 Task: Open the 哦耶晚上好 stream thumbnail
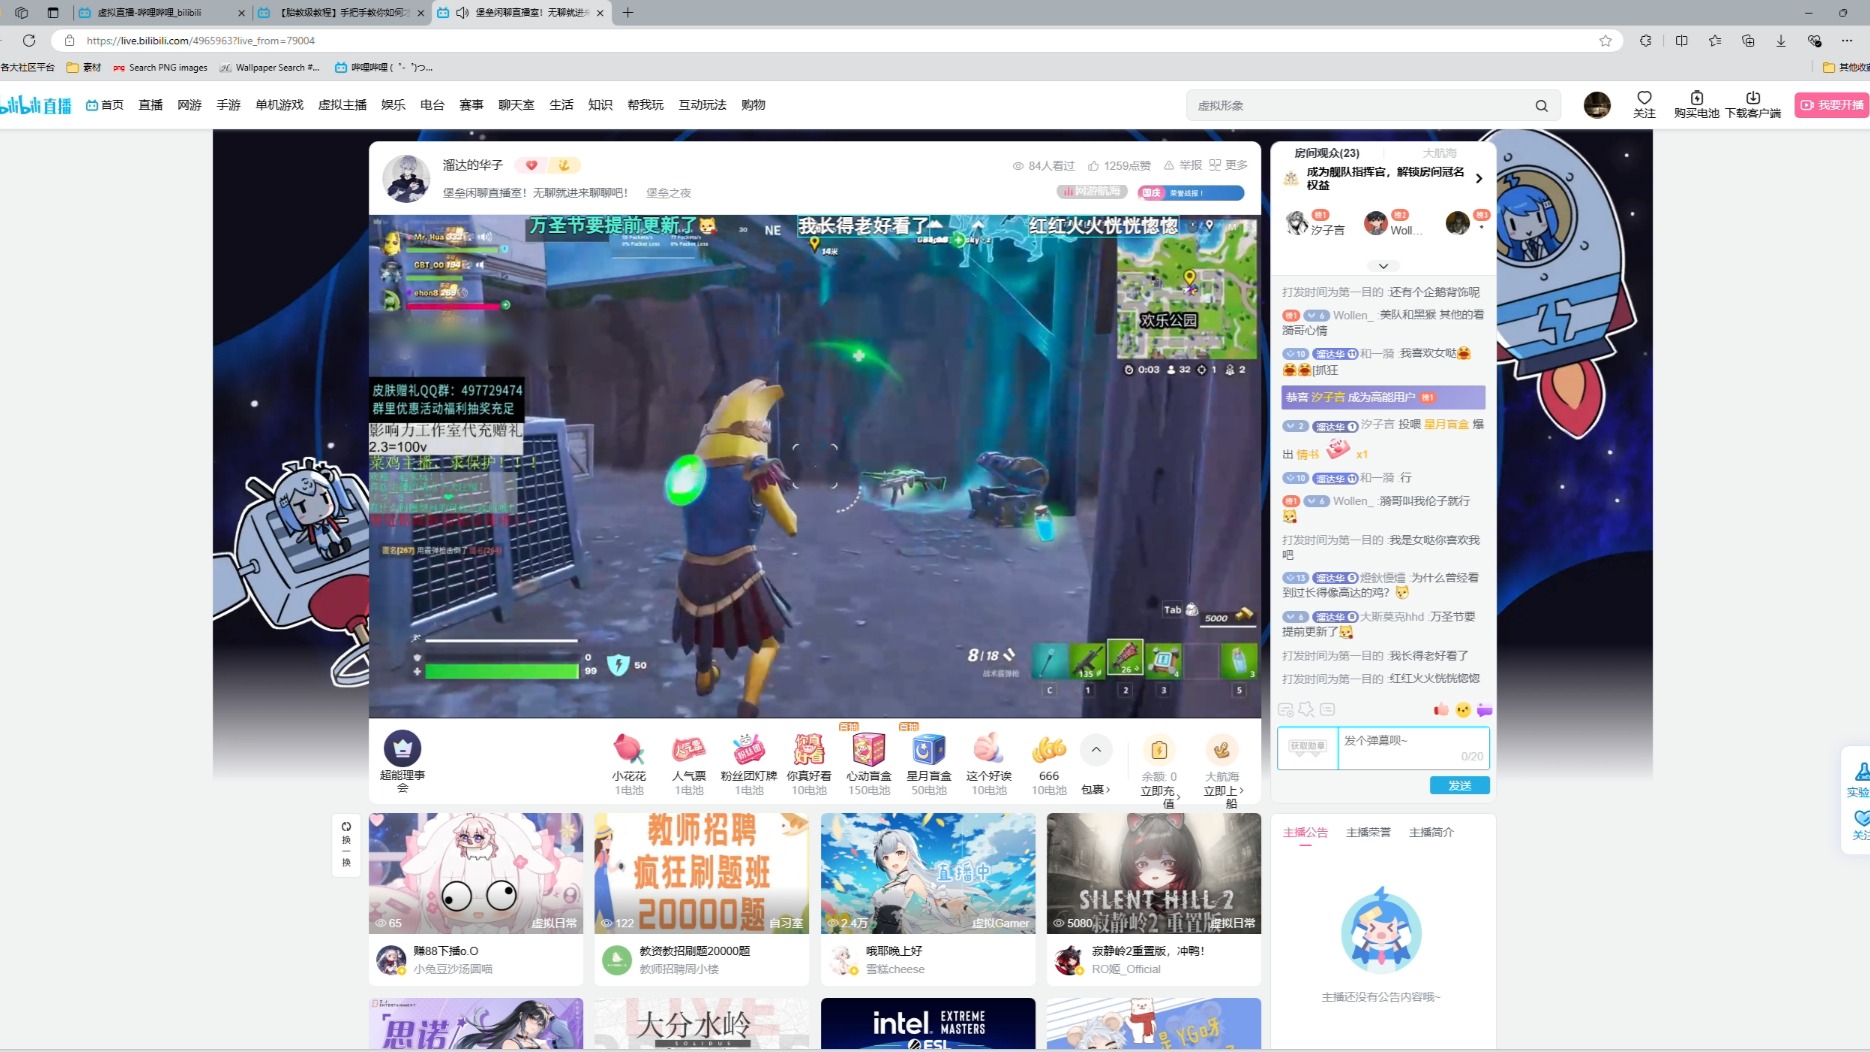(927, 873)
